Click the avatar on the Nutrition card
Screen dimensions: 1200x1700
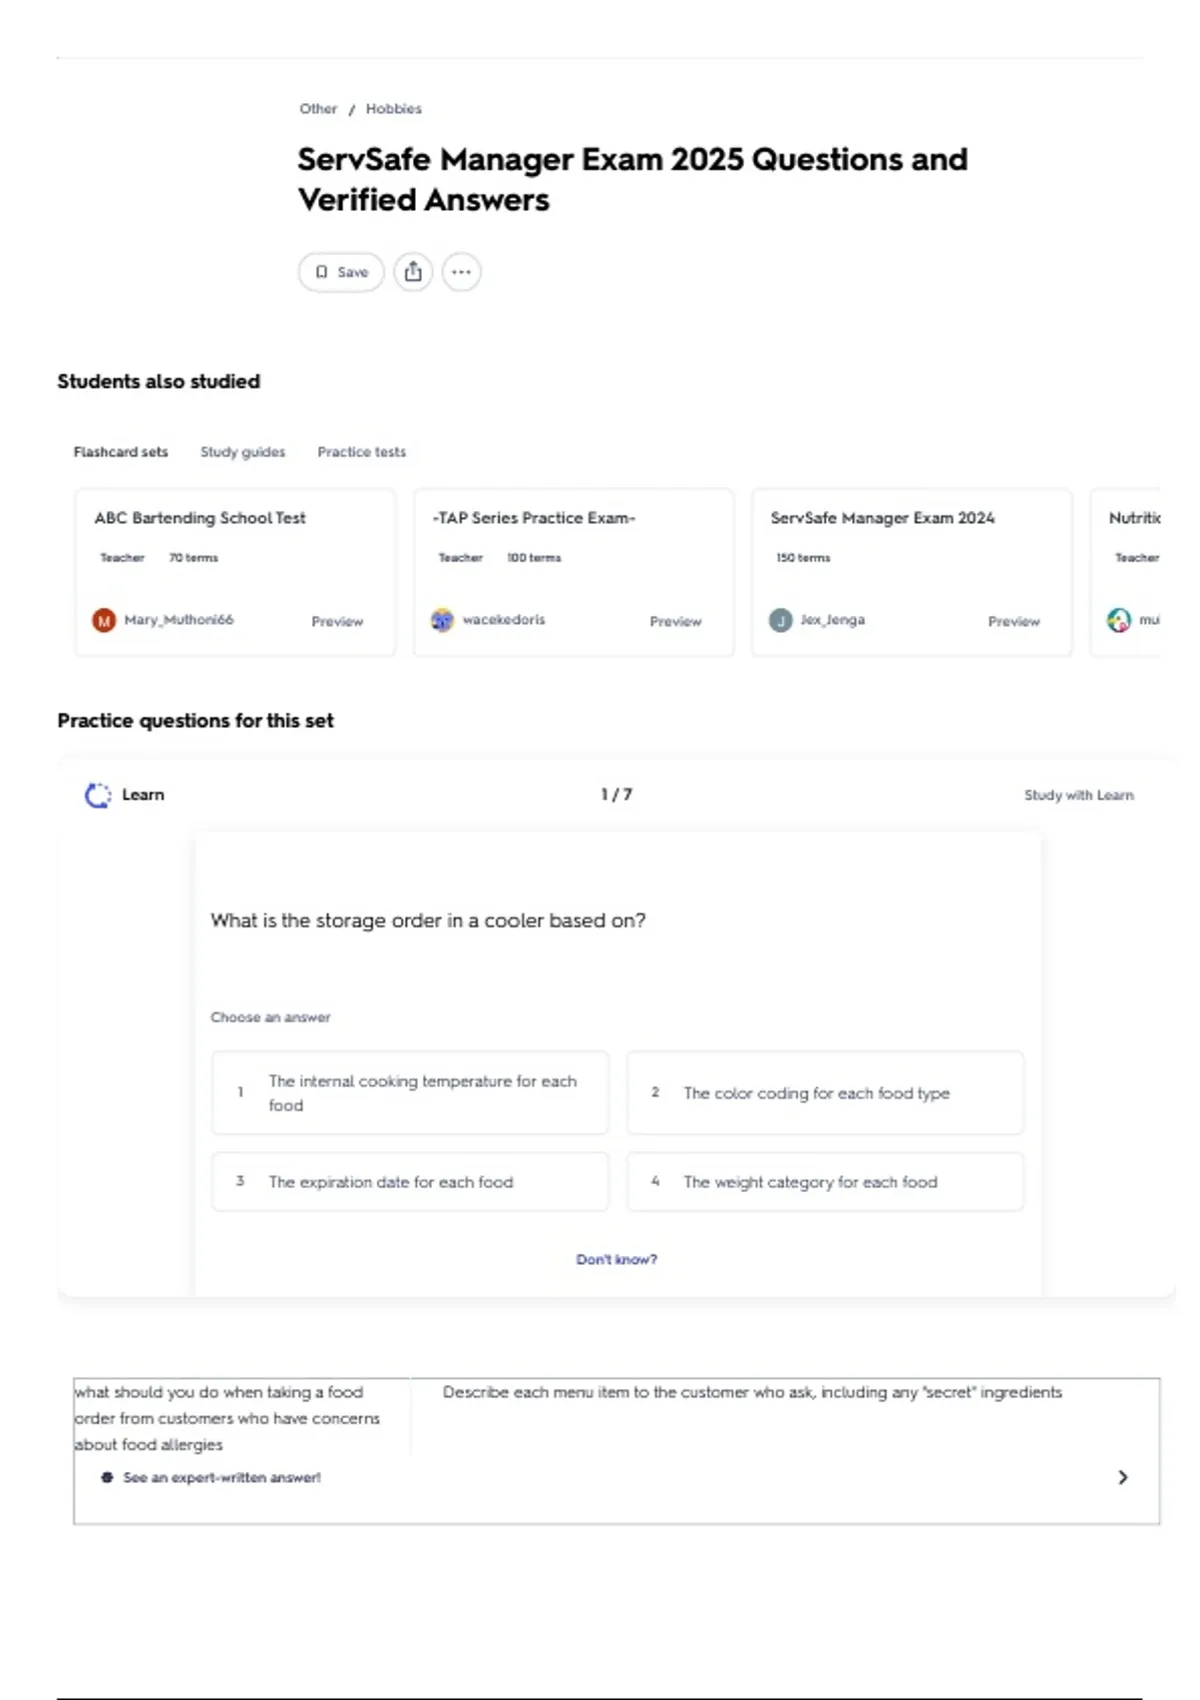click(x=1118, y=621)
